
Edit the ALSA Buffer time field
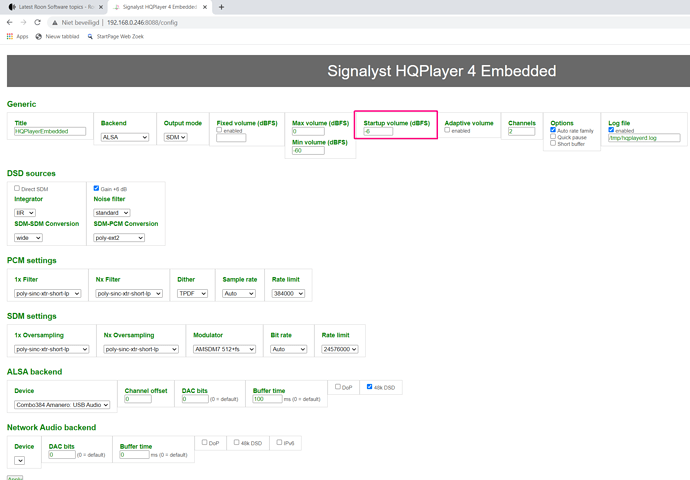pos(268,399)
